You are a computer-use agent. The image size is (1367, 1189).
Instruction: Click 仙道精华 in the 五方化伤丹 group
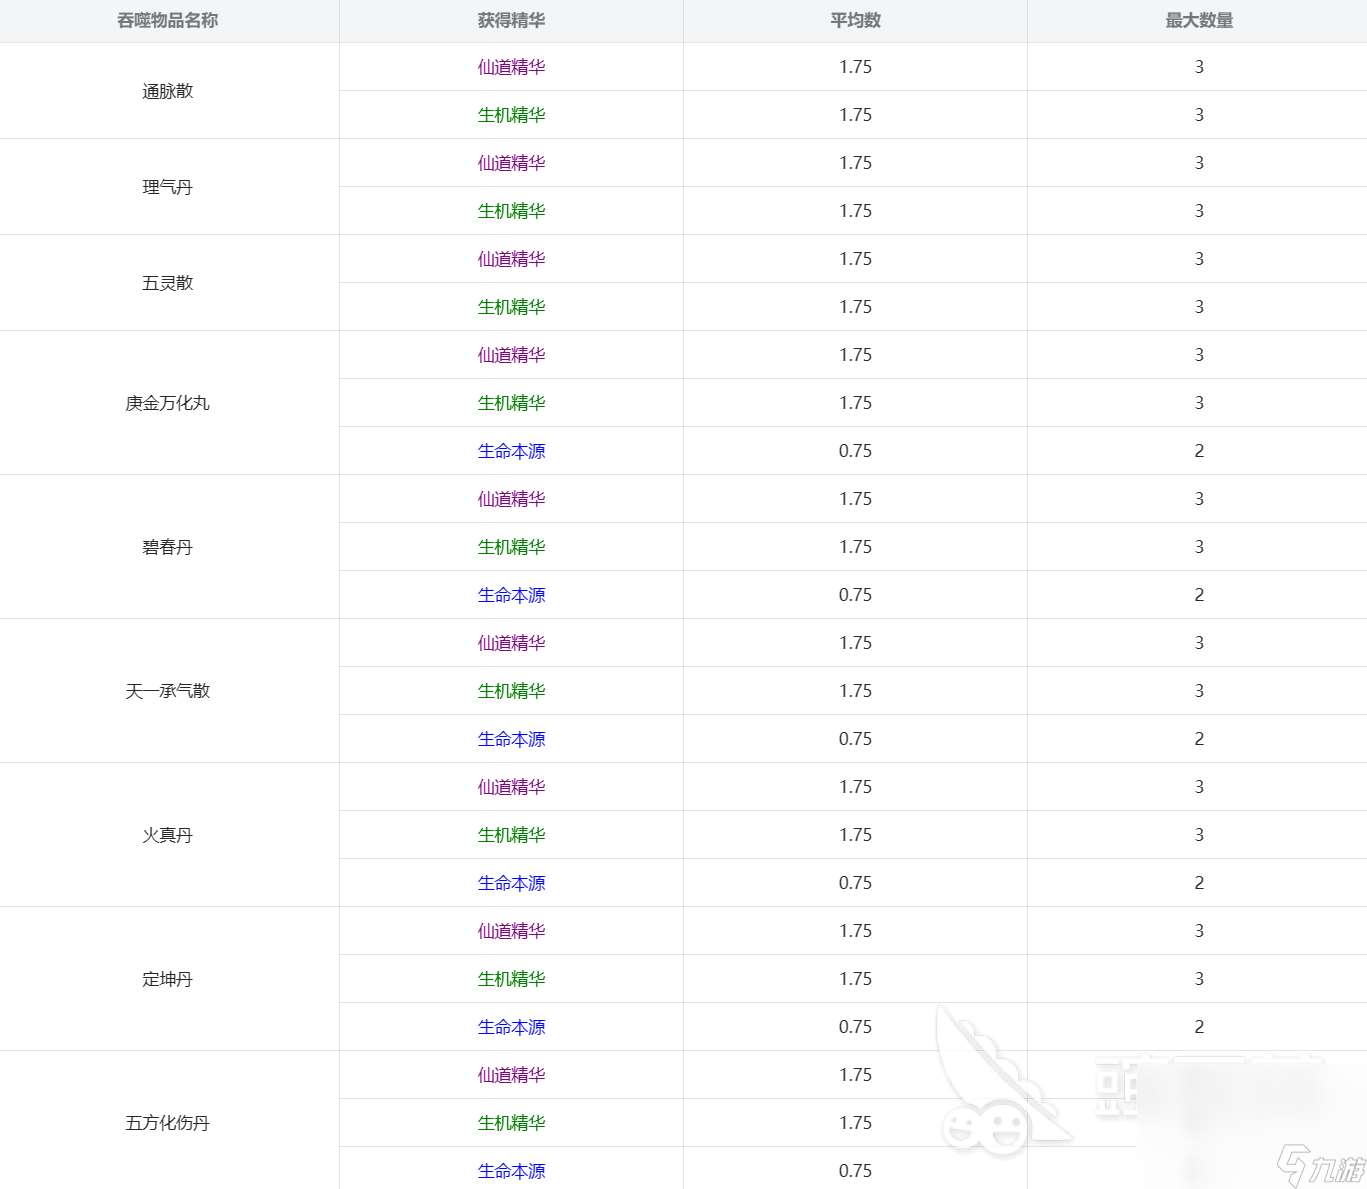511,1075
